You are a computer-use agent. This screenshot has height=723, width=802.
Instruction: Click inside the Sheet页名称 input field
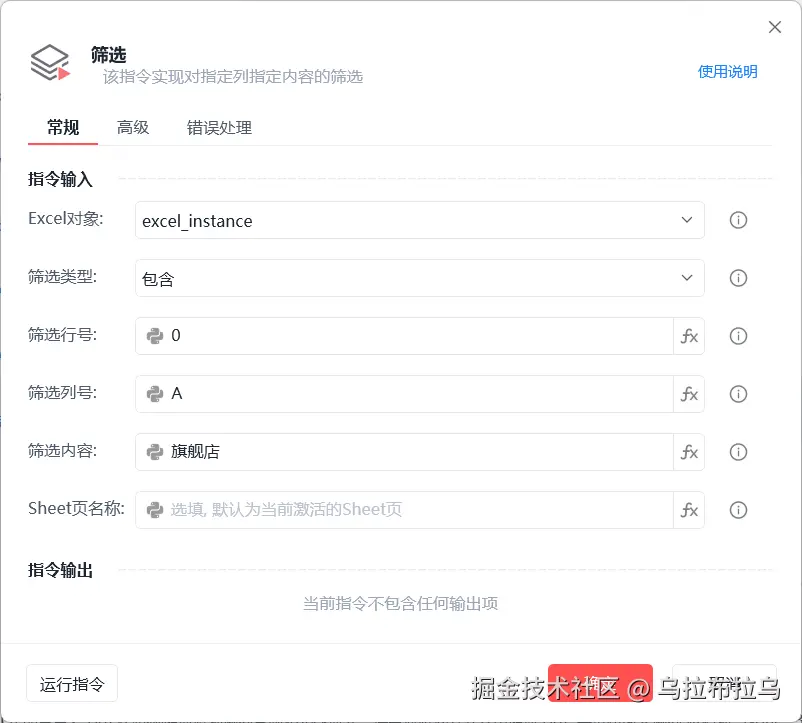[400, 510]
